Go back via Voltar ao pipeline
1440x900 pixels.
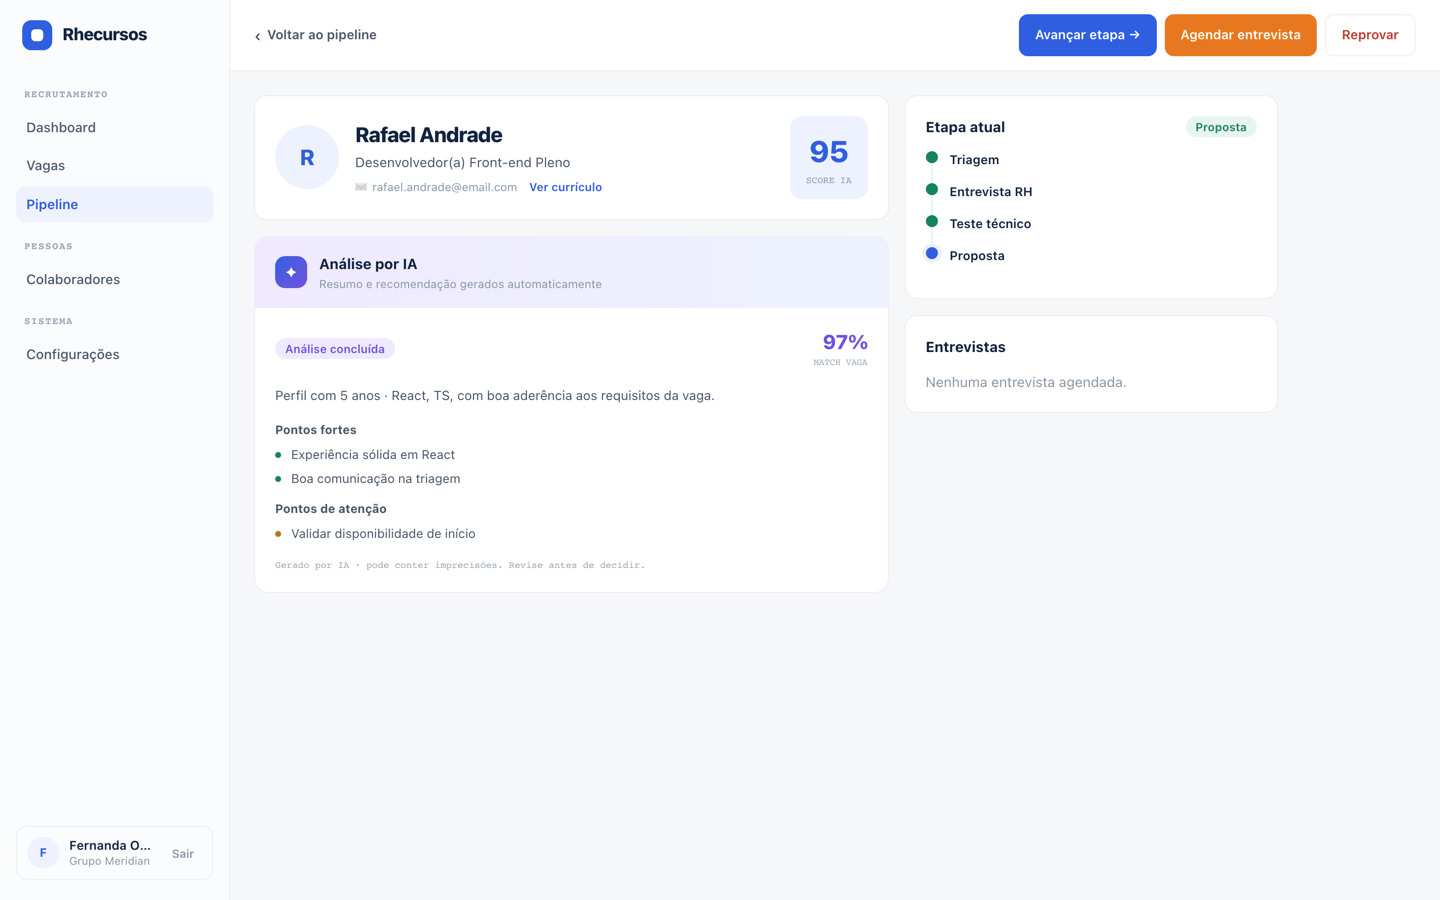315,35
